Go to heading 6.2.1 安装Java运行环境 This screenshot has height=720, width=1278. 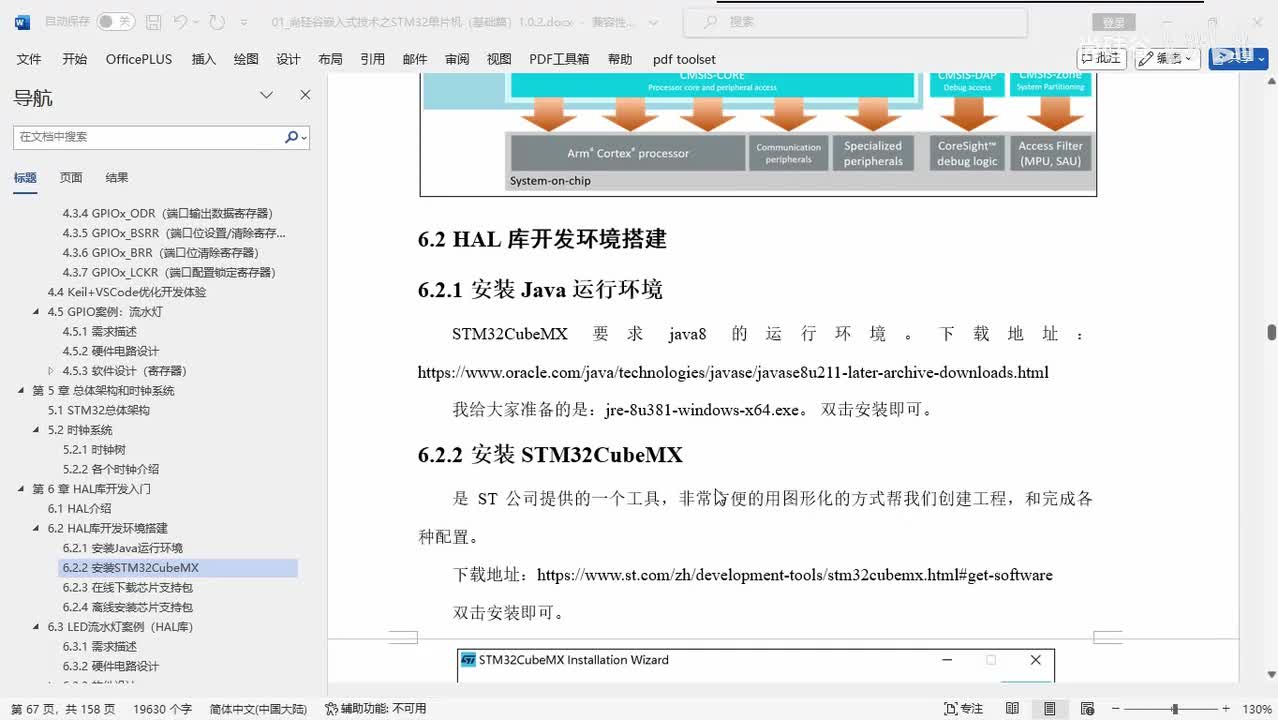pyautogui.click(x=123, y=548)
